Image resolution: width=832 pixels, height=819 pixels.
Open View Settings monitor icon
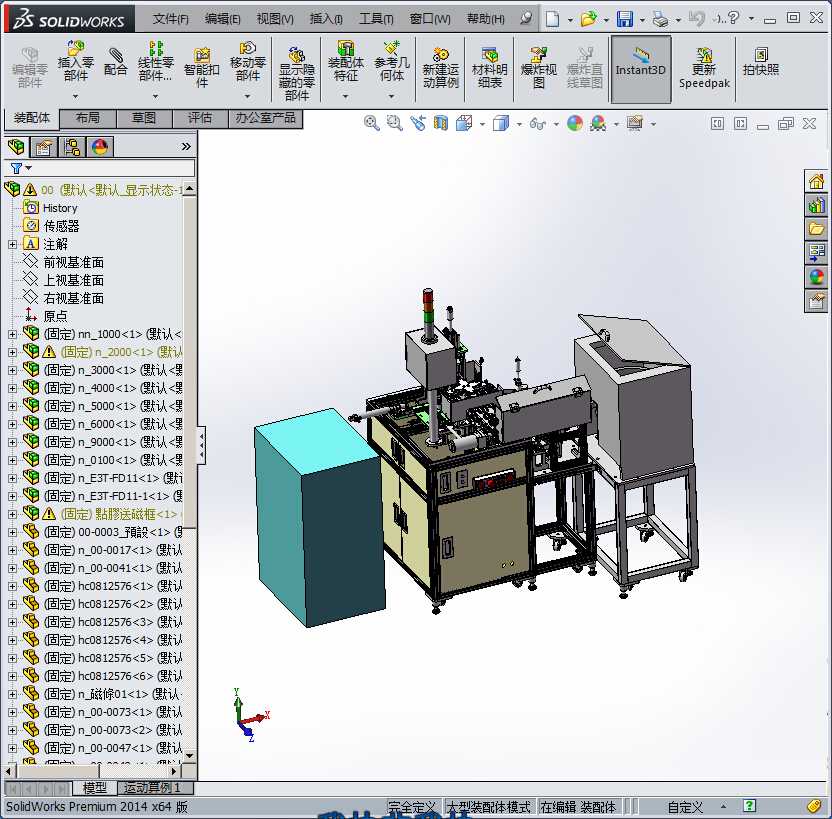[635, 124]
